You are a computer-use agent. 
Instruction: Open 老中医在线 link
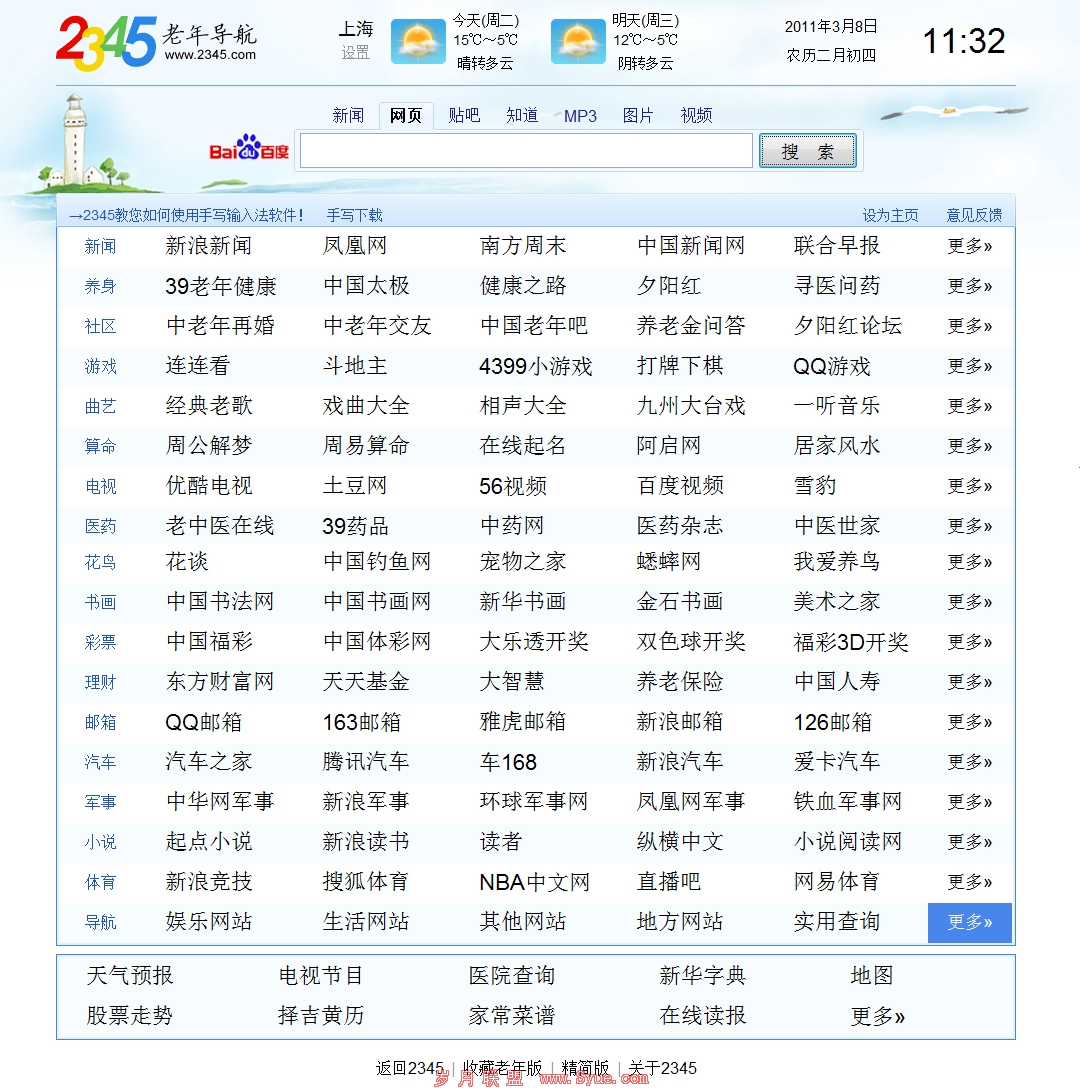tap(219, 526)
